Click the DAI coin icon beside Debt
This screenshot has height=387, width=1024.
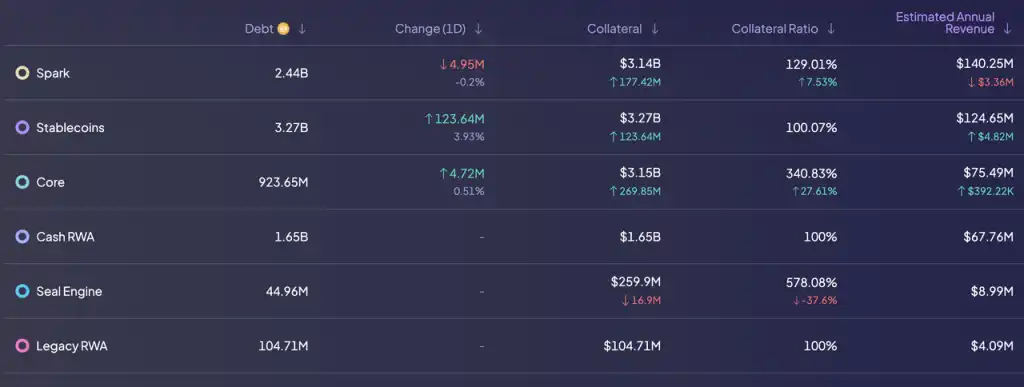click(283, 29)
